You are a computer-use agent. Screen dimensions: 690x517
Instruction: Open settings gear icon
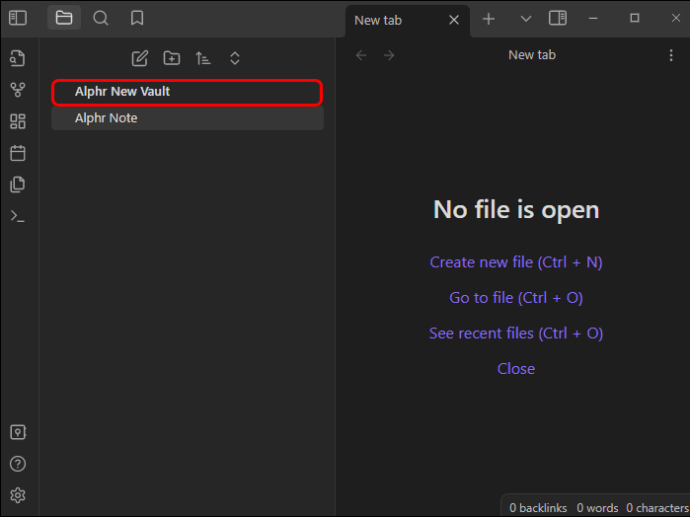click(x=18, y=495)
